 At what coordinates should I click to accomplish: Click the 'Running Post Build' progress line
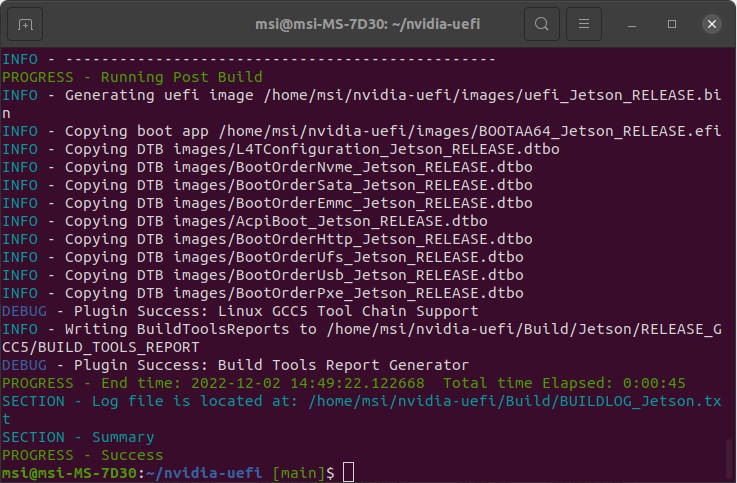[132, 77]
